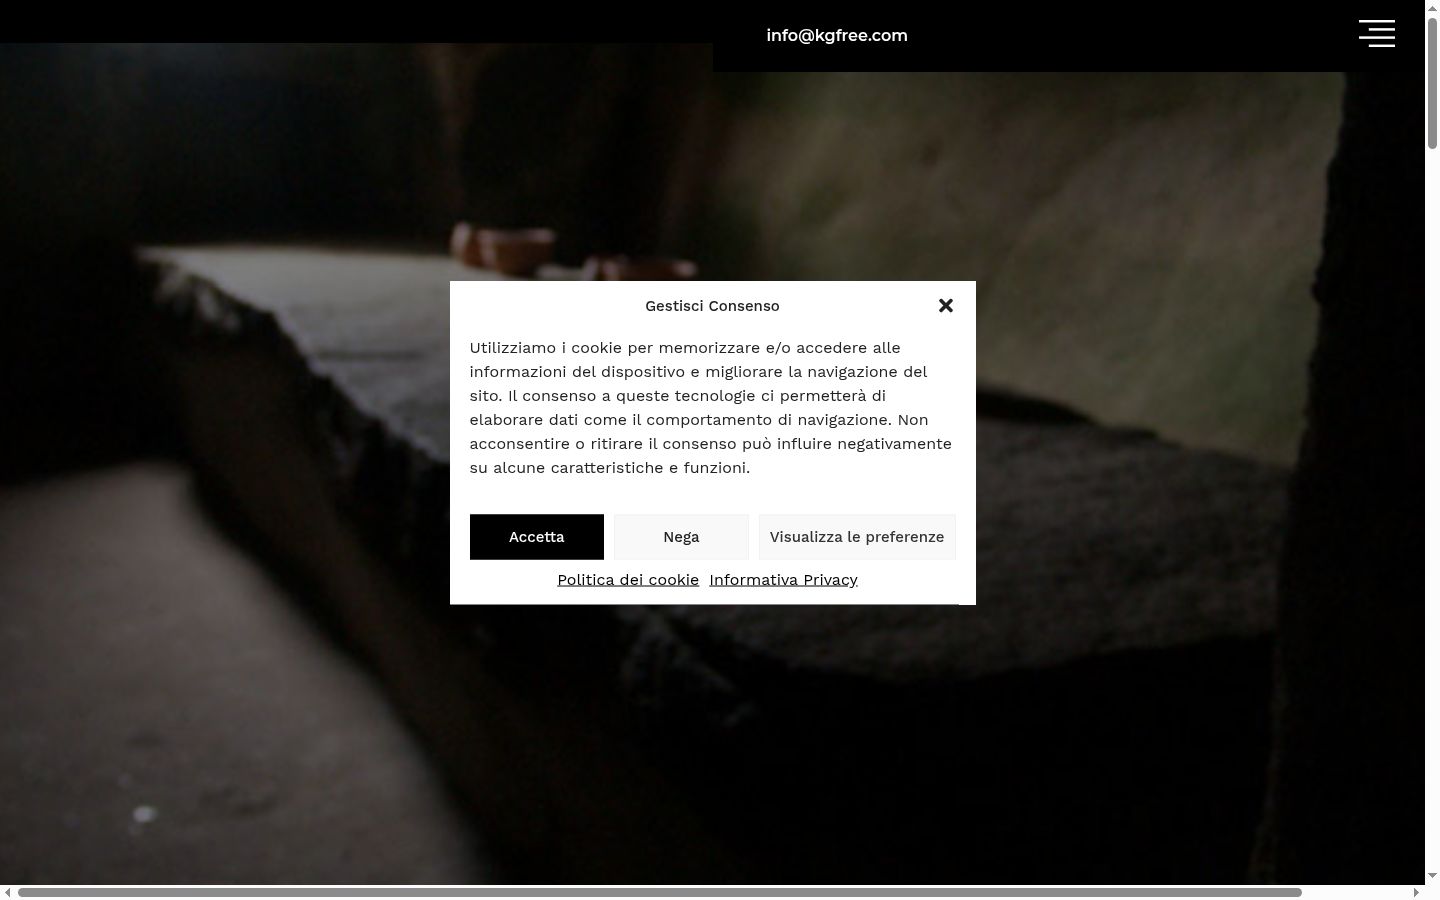1440x900 pixels.
Task: Click the scroll left arrow
Action: click(x=8, y=892)
